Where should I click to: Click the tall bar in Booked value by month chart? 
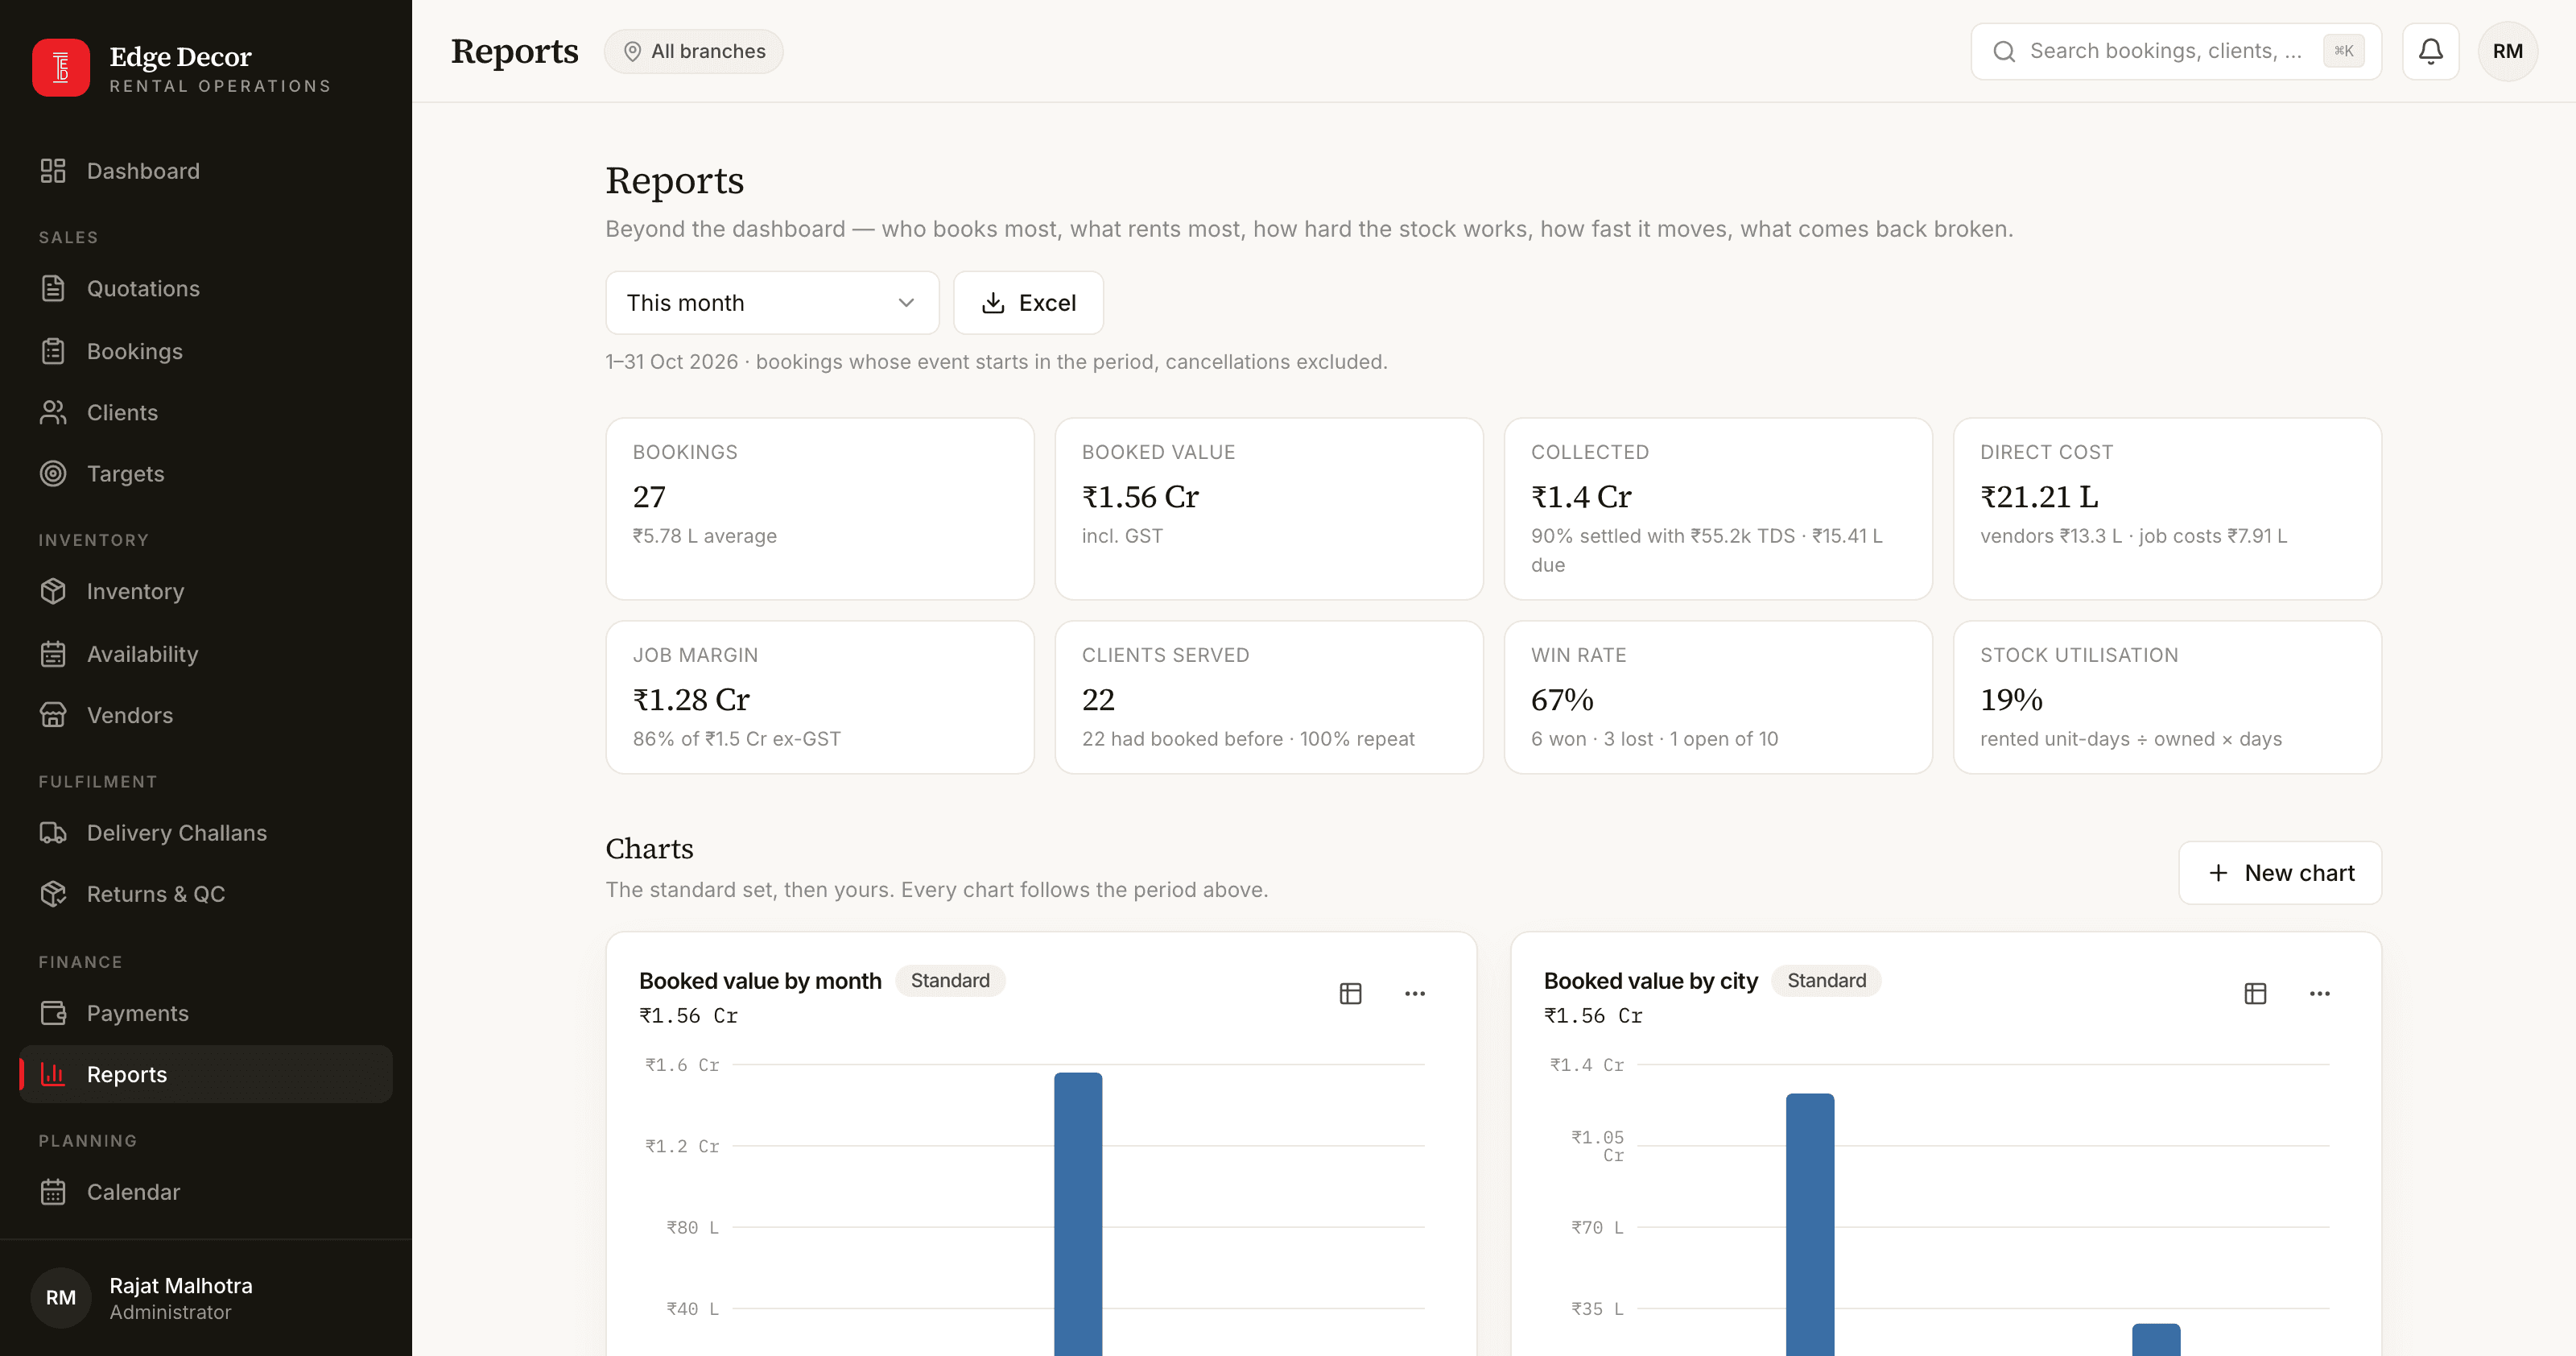(x=1078, y=1214)
